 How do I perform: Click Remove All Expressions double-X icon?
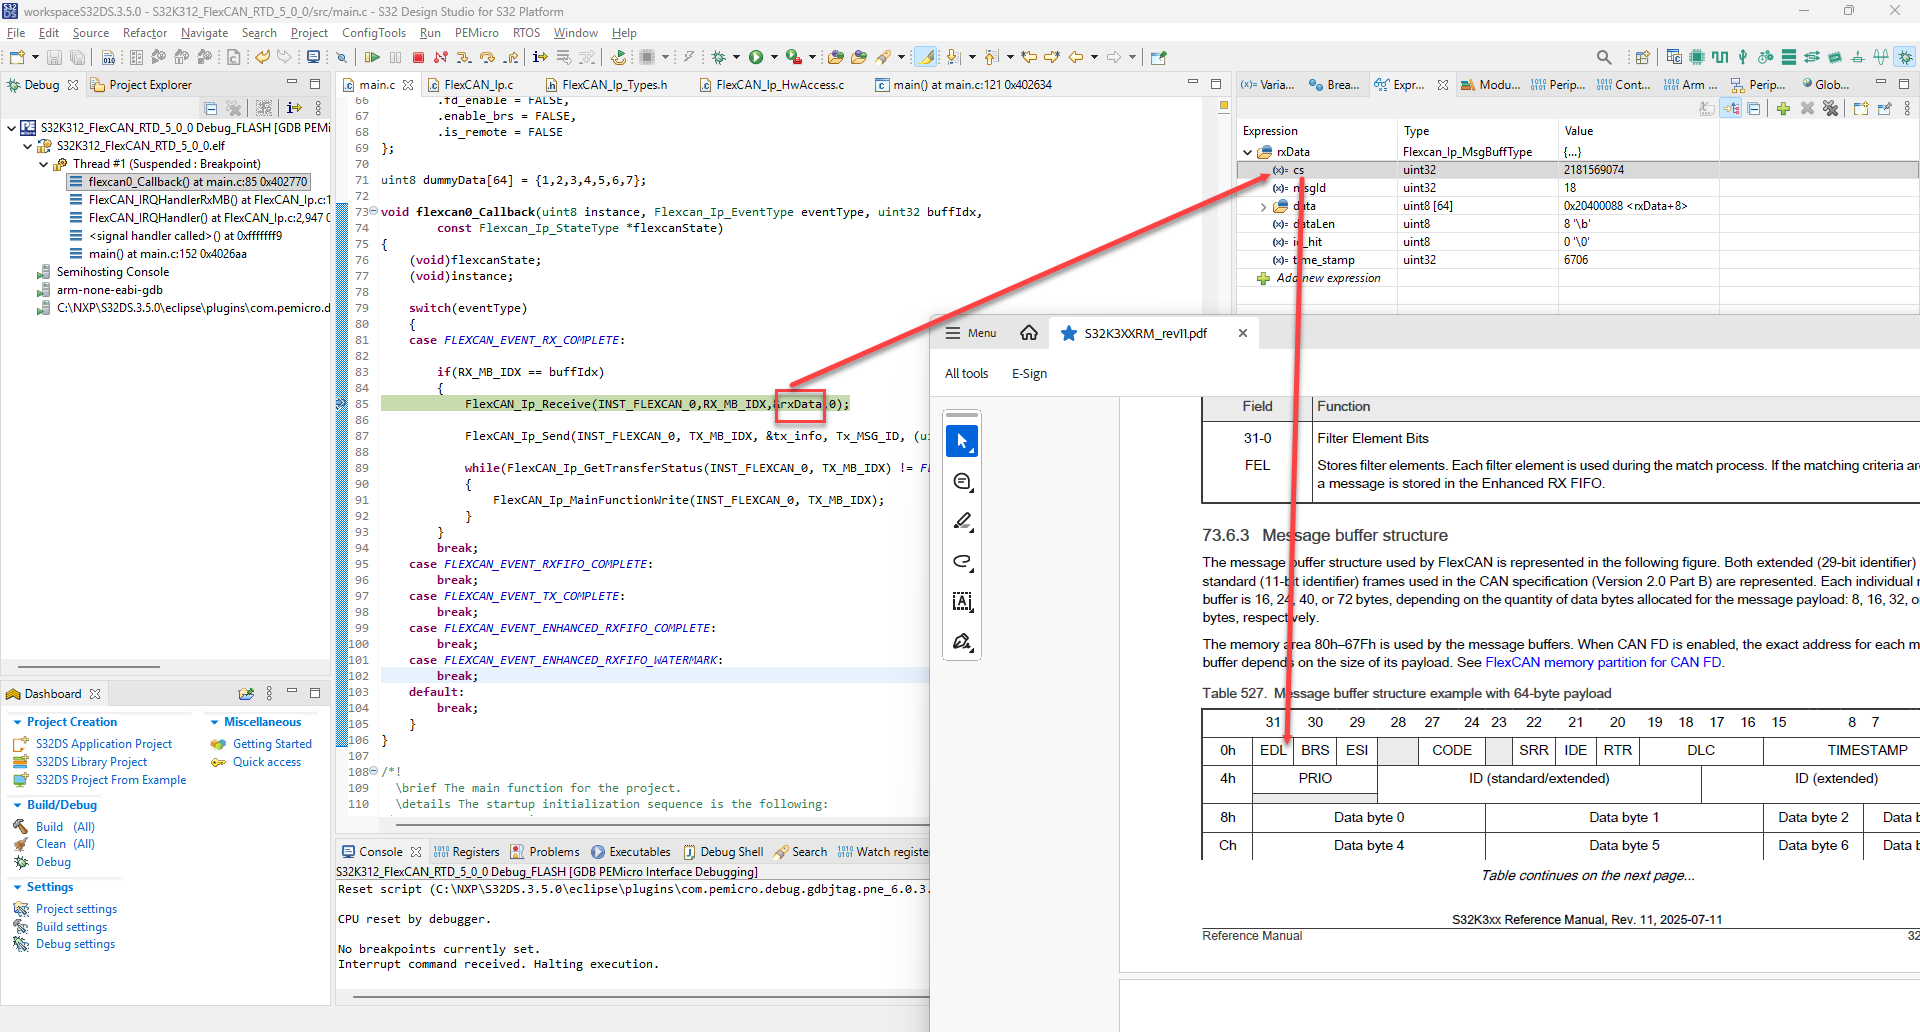click(1830, 109)
